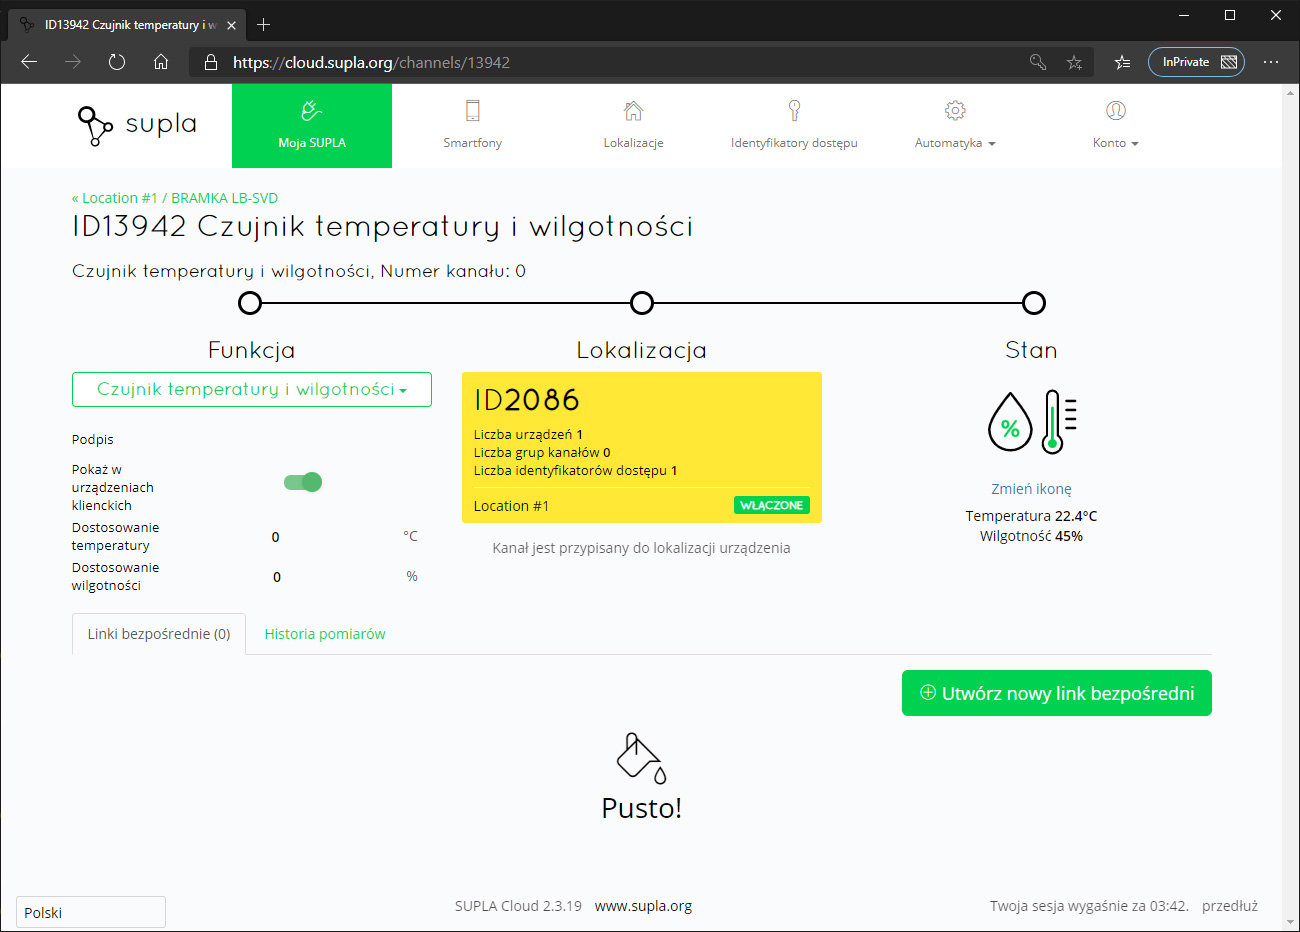The height and width of the screenshot is (932, 1300).
Task: Click Utwórz nowy link bezpośredni button
Action: point(1057,693)
